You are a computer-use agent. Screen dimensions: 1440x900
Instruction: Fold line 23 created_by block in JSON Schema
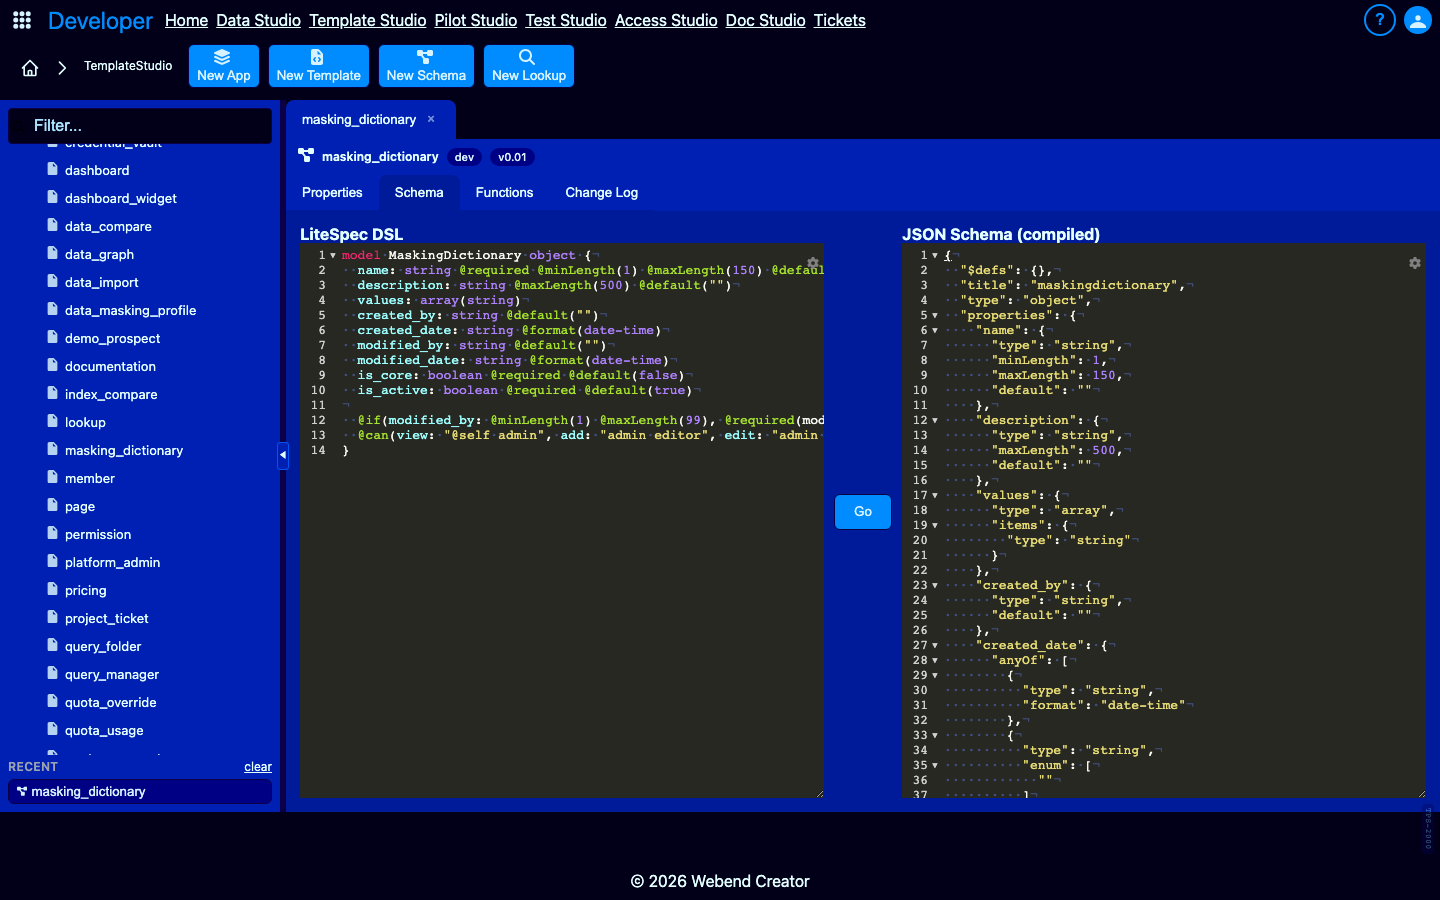coord(935,586)
